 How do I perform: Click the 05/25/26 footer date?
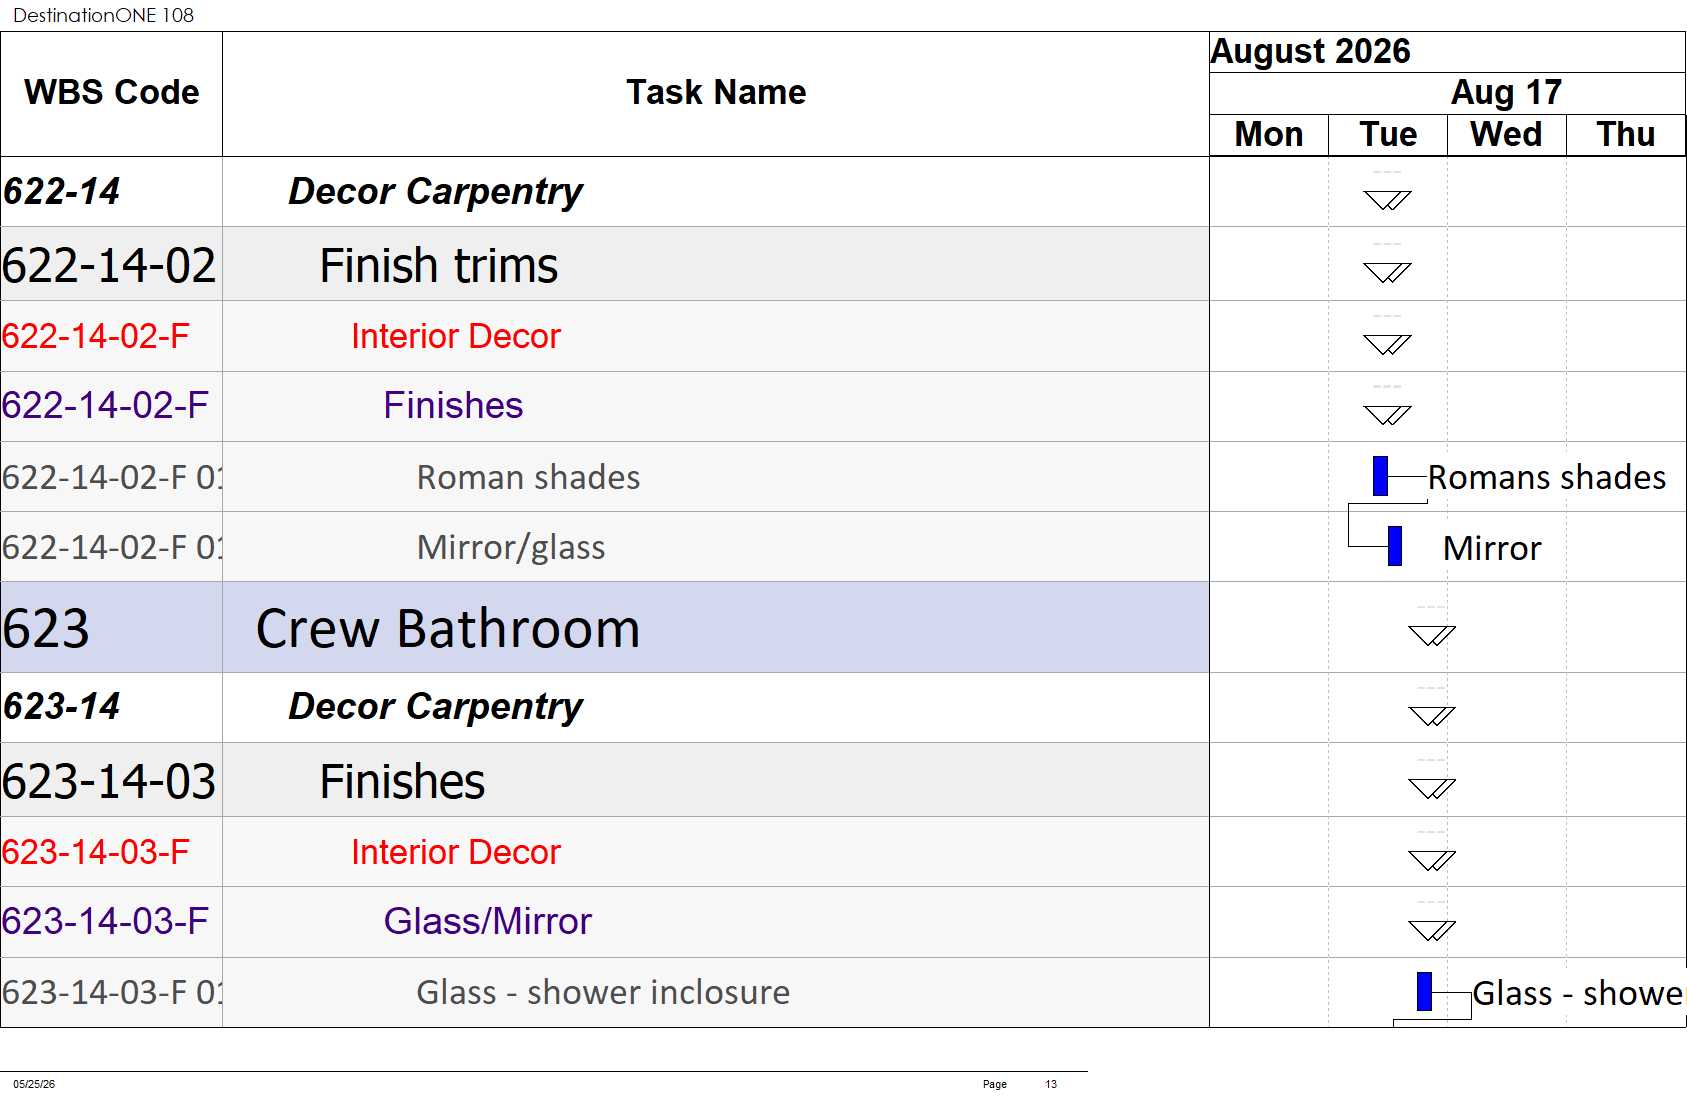(34, 1084)
